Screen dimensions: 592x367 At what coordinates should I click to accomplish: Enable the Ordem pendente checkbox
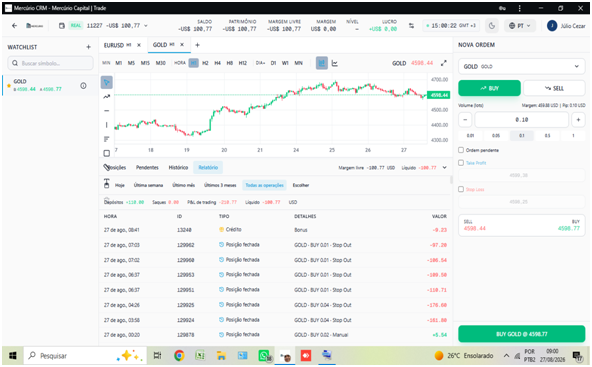point(461,150)
